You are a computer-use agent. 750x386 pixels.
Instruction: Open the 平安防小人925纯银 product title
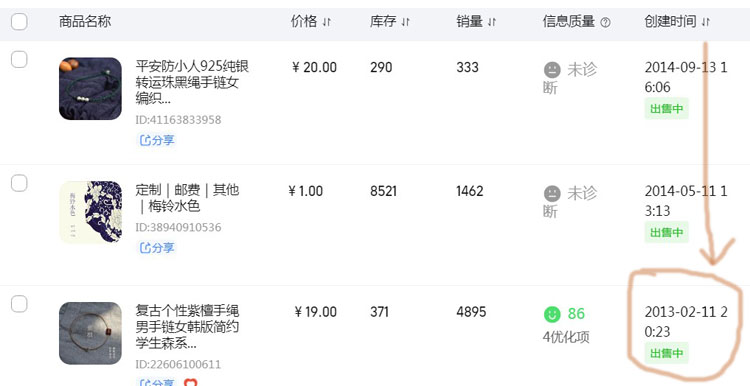[x=192, y=82]
